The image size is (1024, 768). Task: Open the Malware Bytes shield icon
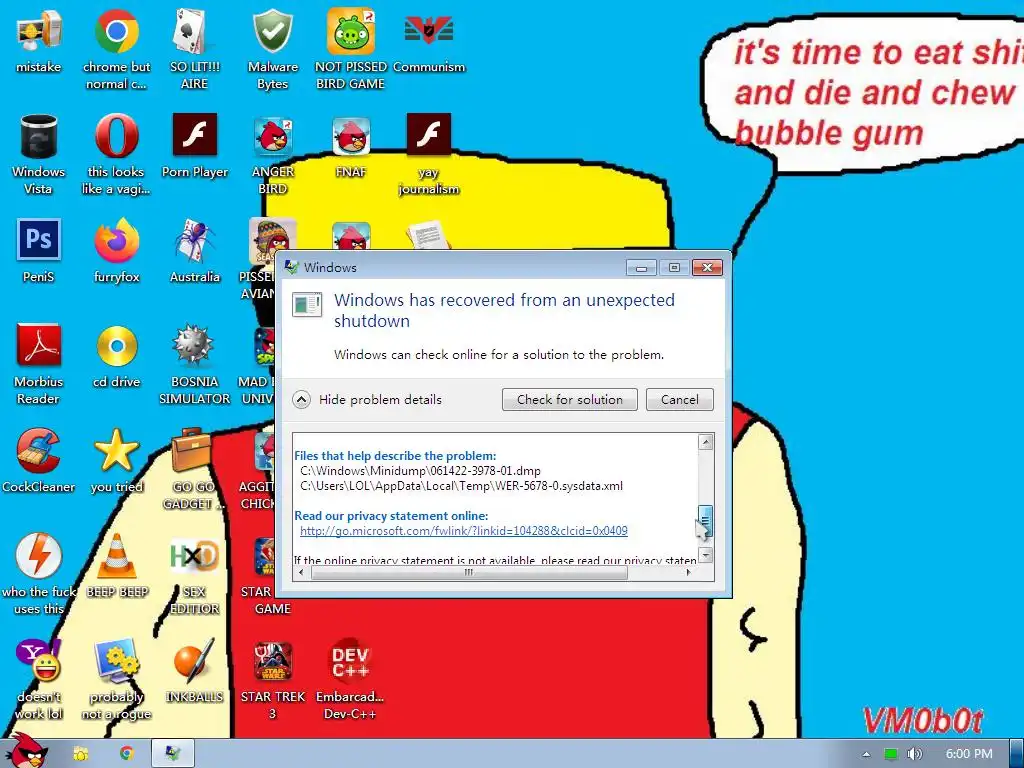pos(272,49)
